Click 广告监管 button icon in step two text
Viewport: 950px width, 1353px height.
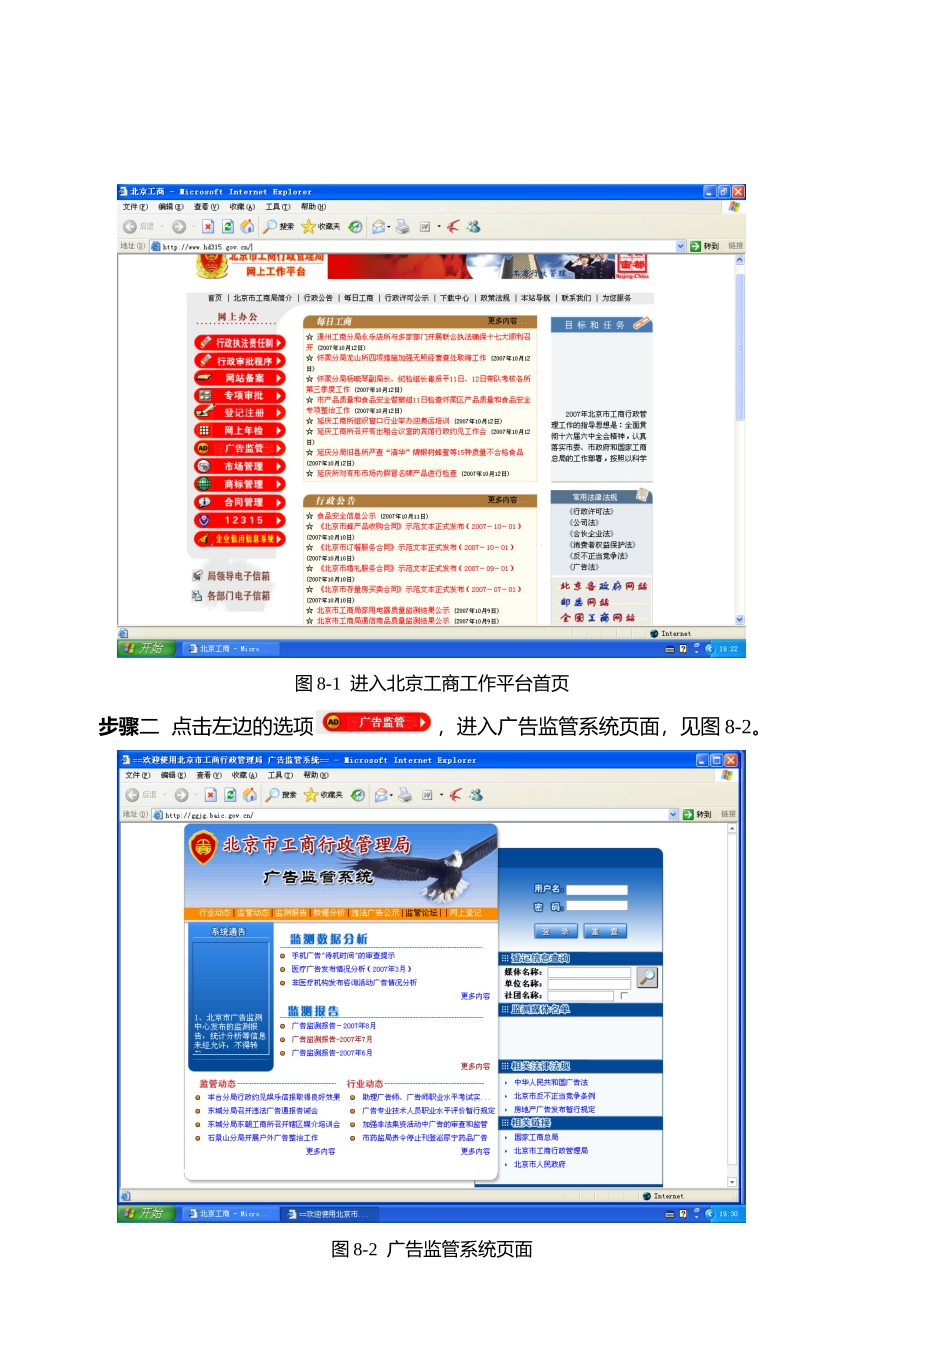(x=376, y=722)
